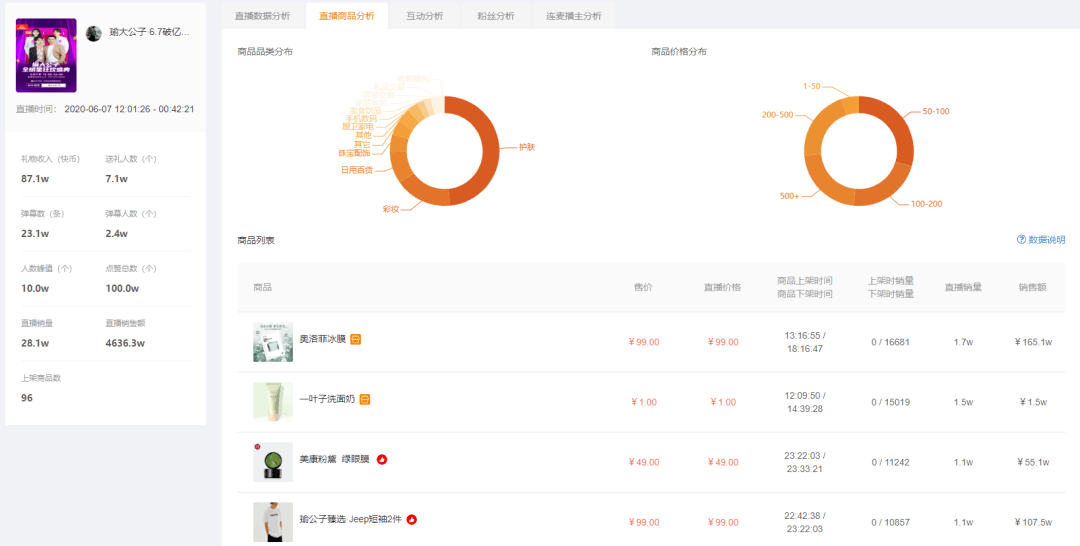Click the streamer's round avatar icon

click(x=94, y=33)
